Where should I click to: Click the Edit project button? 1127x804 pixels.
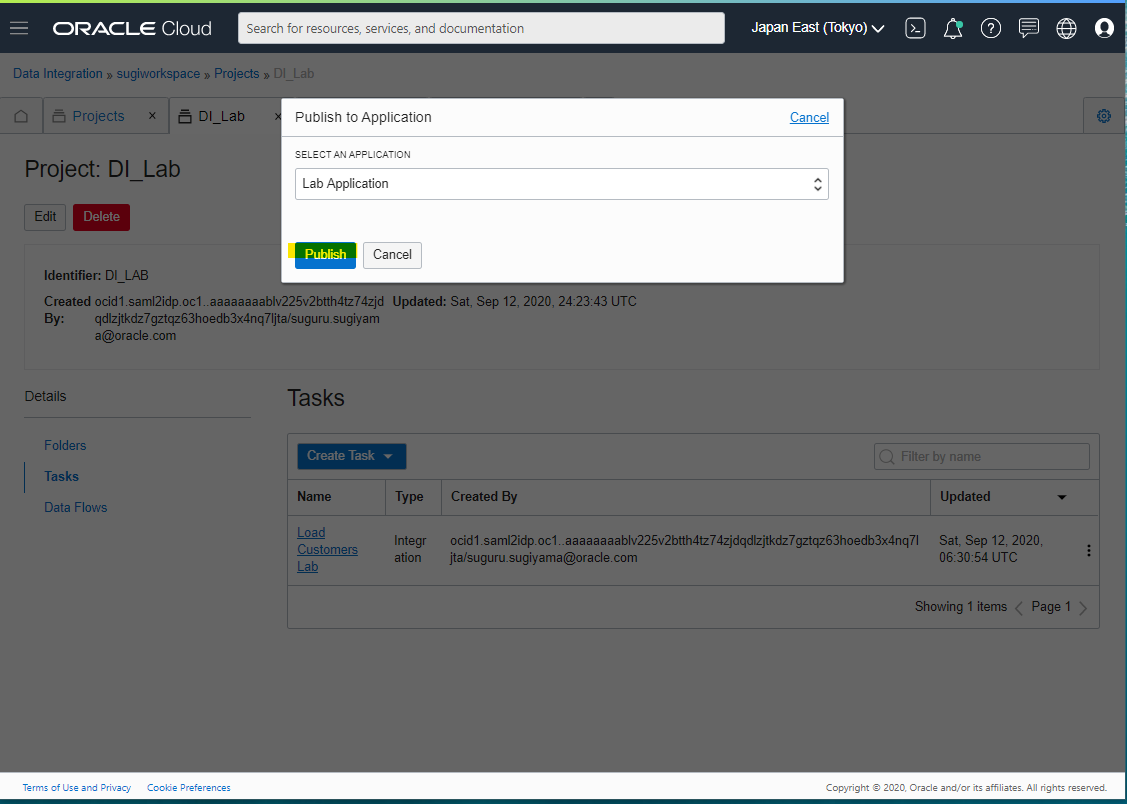click(x=45, y=217)
